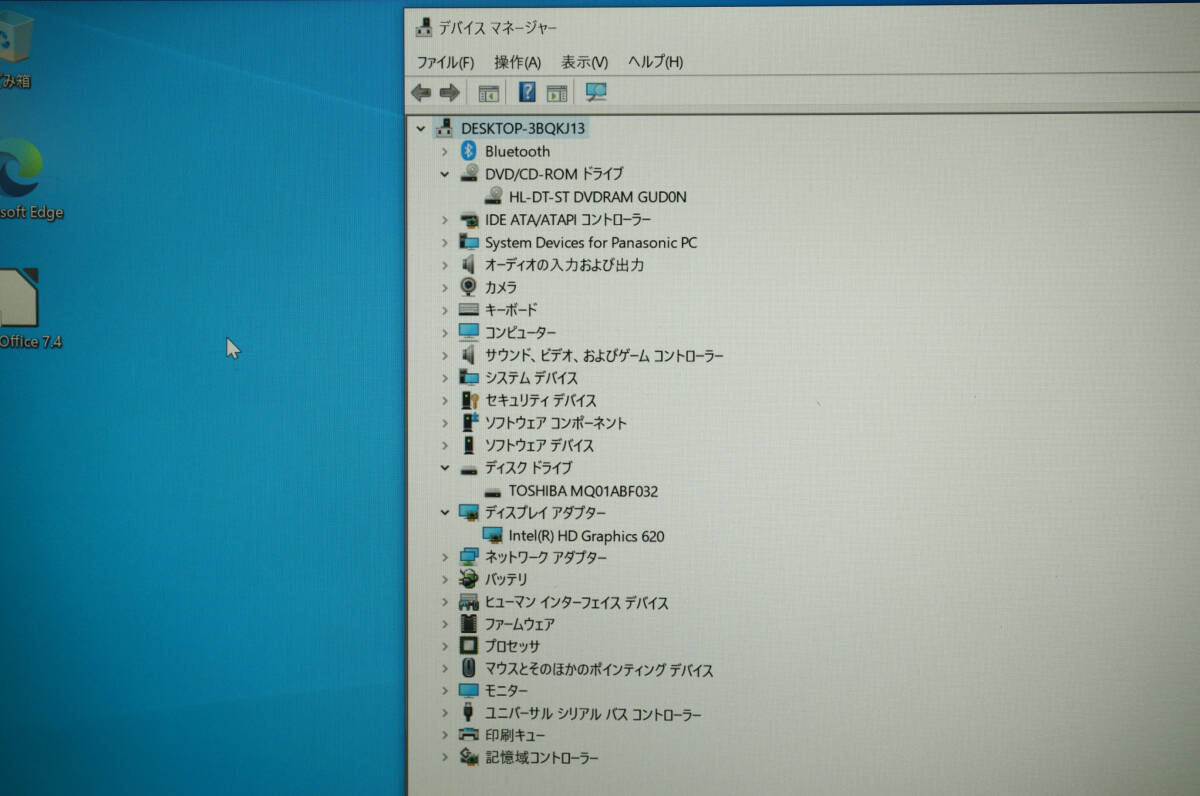Collapse the DESKTOP-3BQKJ13 root node

[x=421, y=128]
